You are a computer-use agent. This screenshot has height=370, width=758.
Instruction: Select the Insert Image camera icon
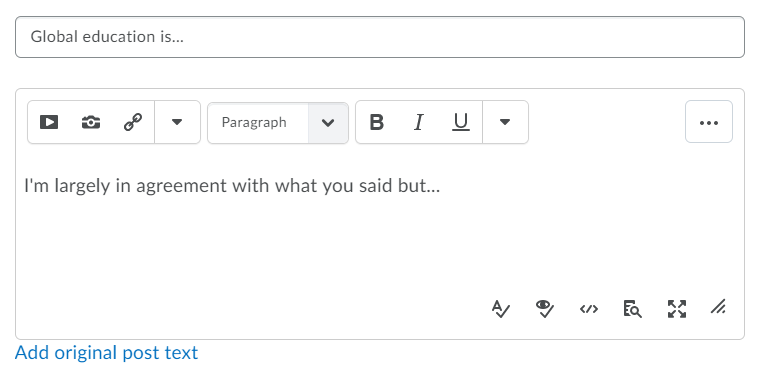[91, 122]
